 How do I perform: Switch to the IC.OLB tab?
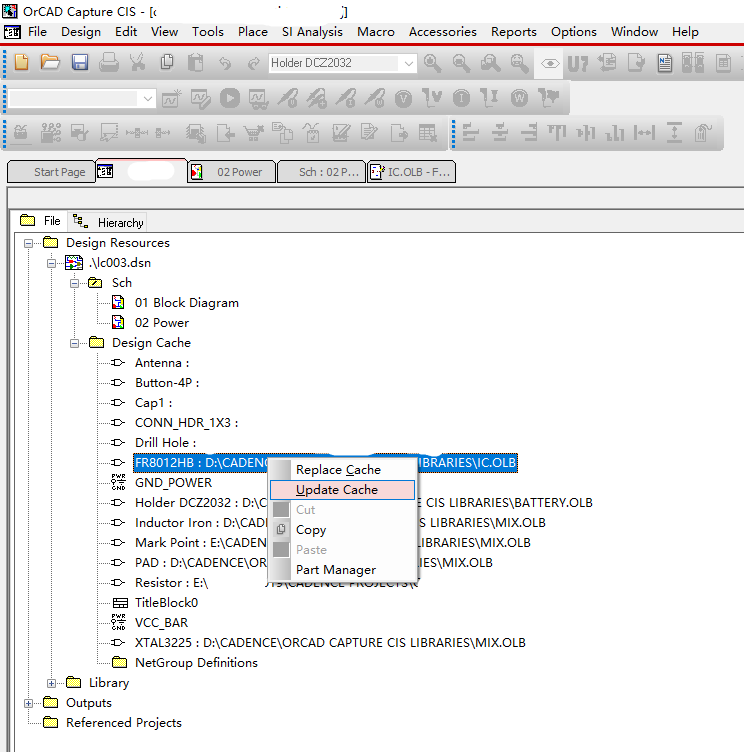click(x=411, y=172)
